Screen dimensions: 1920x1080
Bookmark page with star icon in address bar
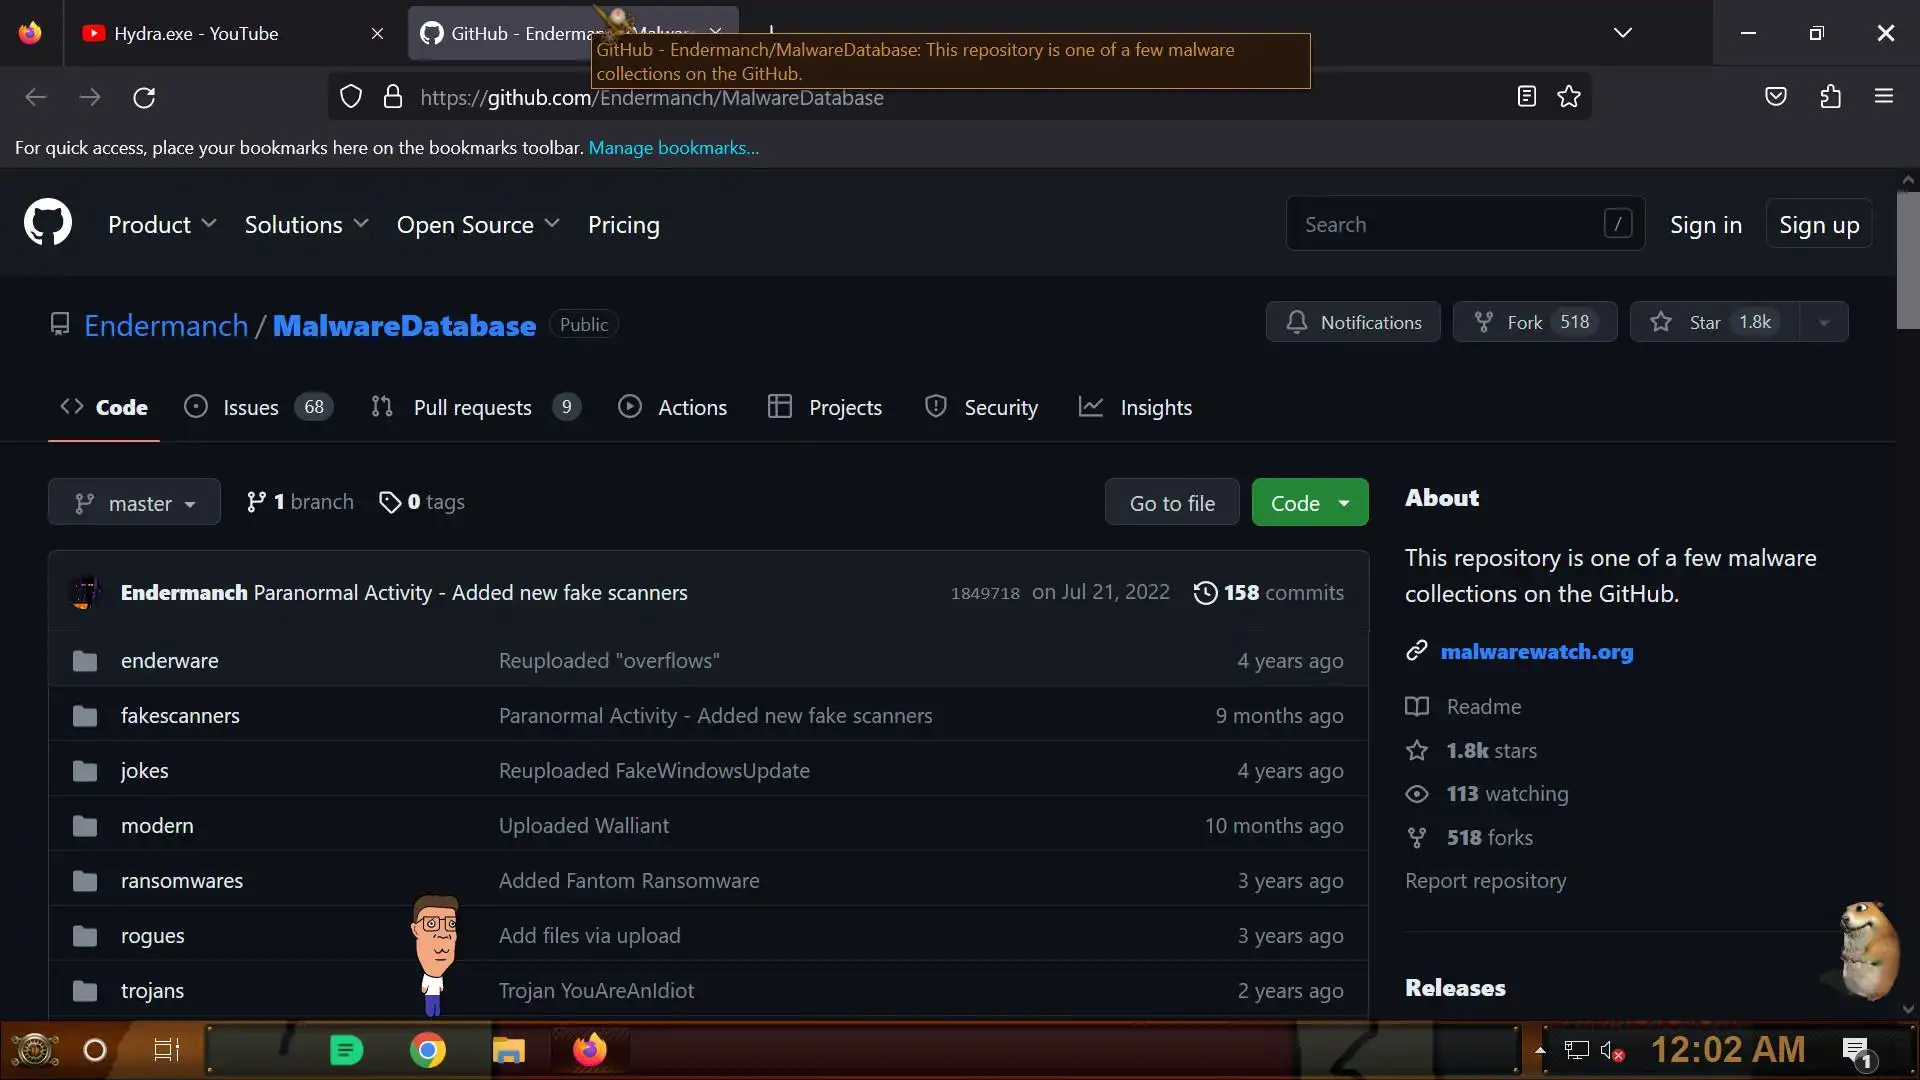[x=1569, y=97]
